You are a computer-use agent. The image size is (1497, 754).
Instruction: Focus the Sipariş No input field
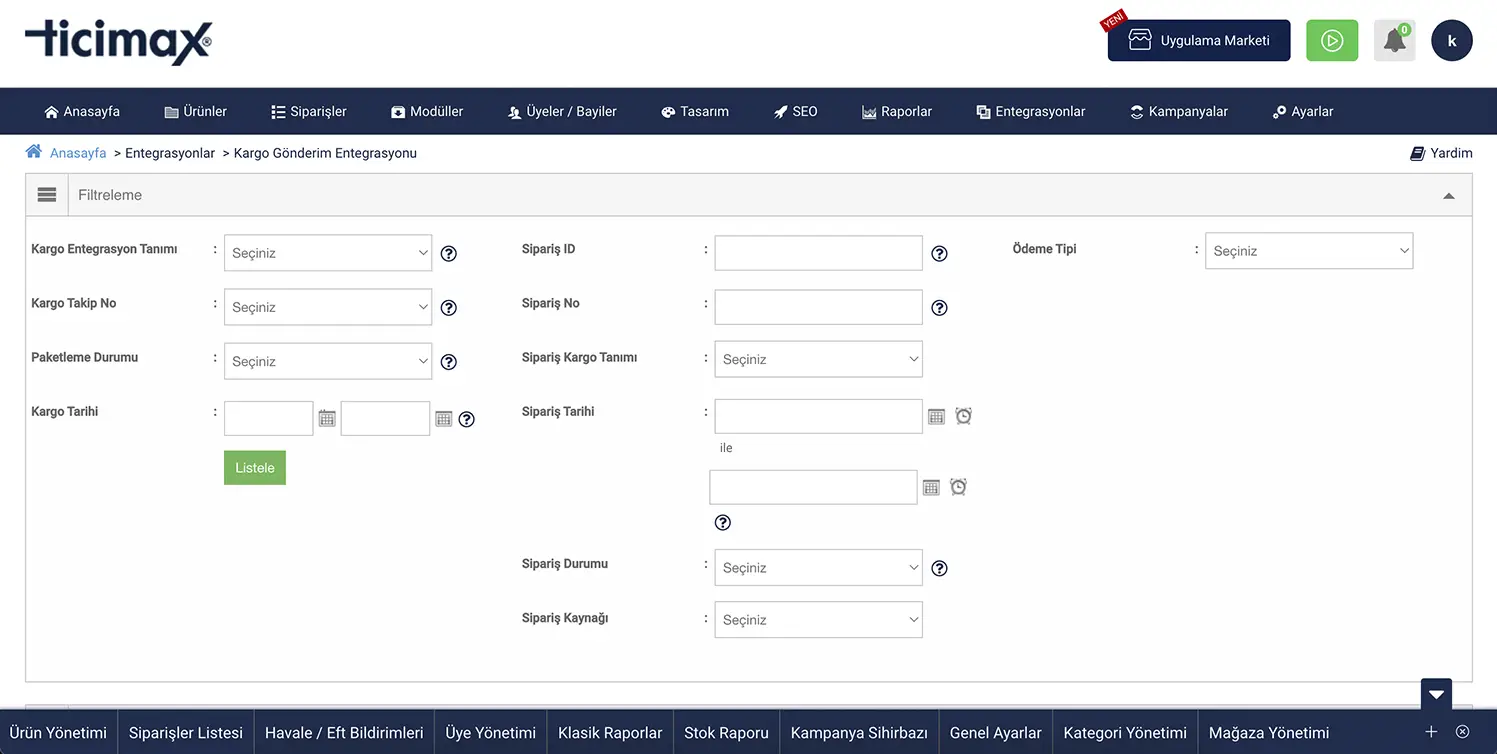pos(818,307)
